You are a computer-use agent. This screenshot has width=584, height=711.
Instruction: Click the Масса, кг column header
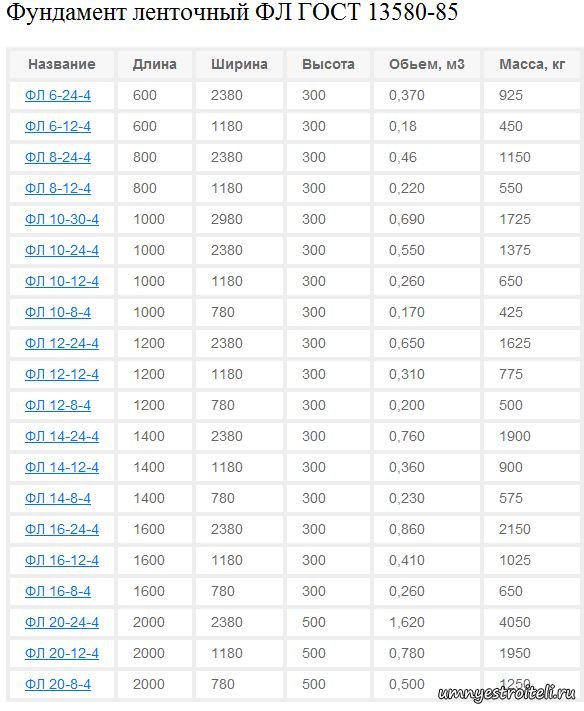(532, 64)
